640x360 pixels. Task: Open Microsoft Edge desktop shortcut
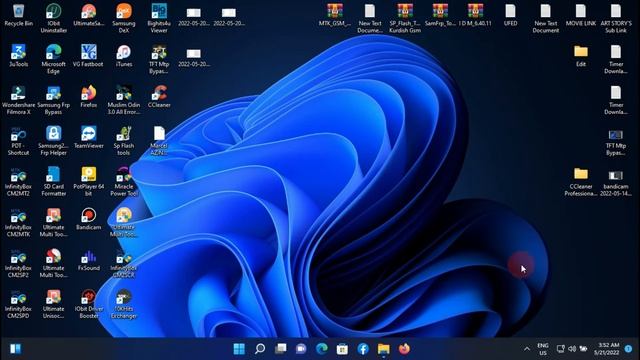coord(53,59)
